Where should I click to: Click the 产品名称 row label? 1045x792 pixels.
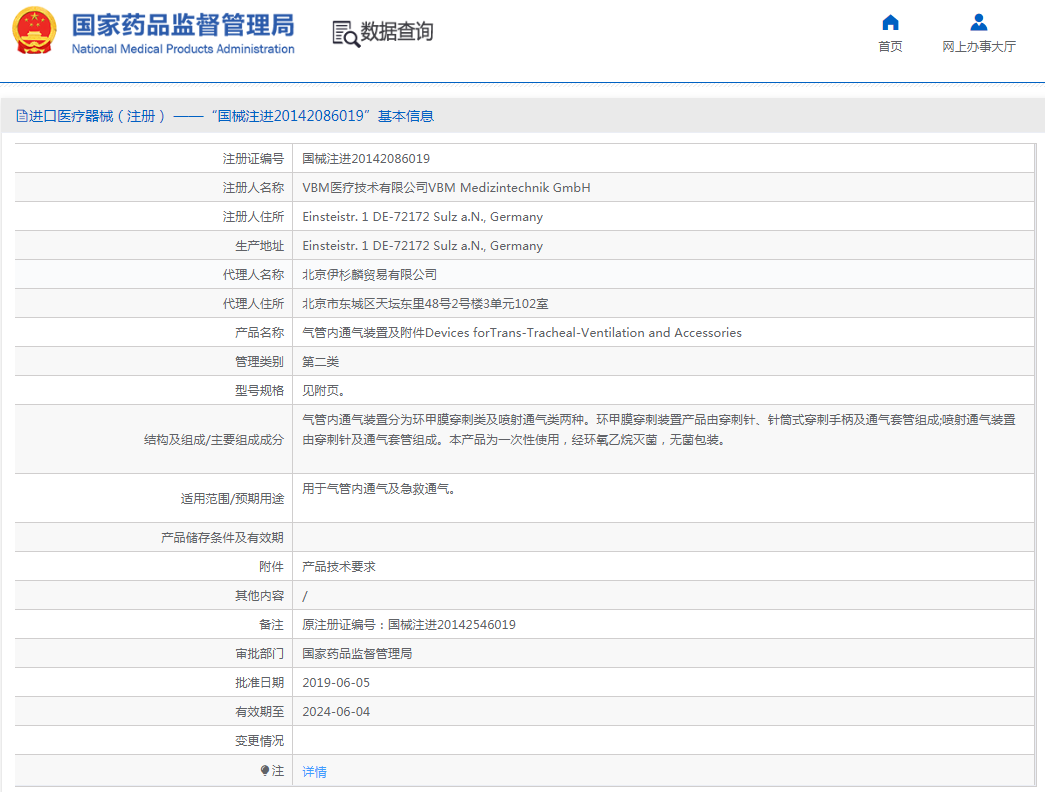click(259, 333)
